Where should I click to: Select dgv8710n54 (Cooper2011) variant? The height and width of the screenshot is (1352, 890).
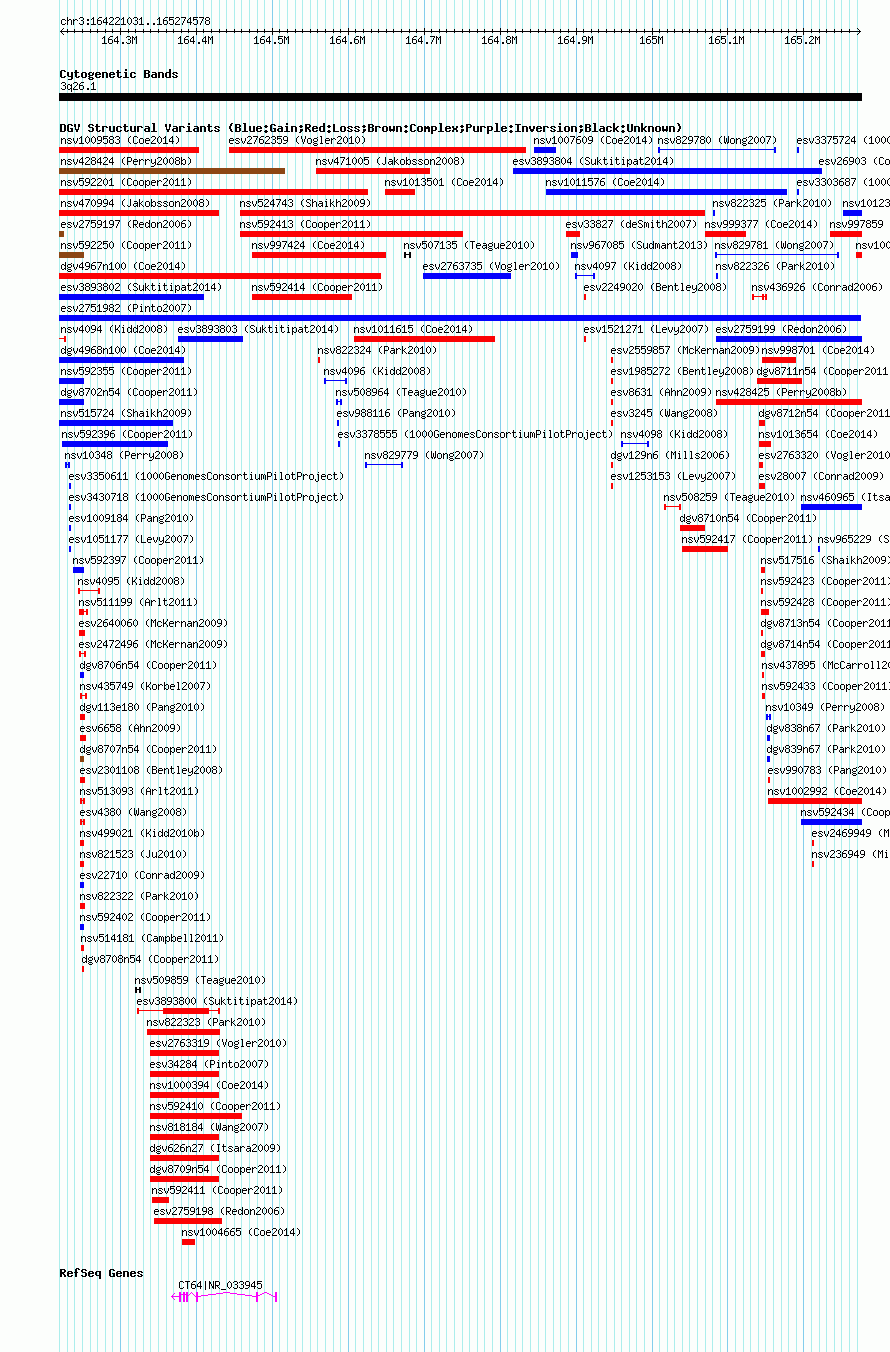tap(748, 518)
